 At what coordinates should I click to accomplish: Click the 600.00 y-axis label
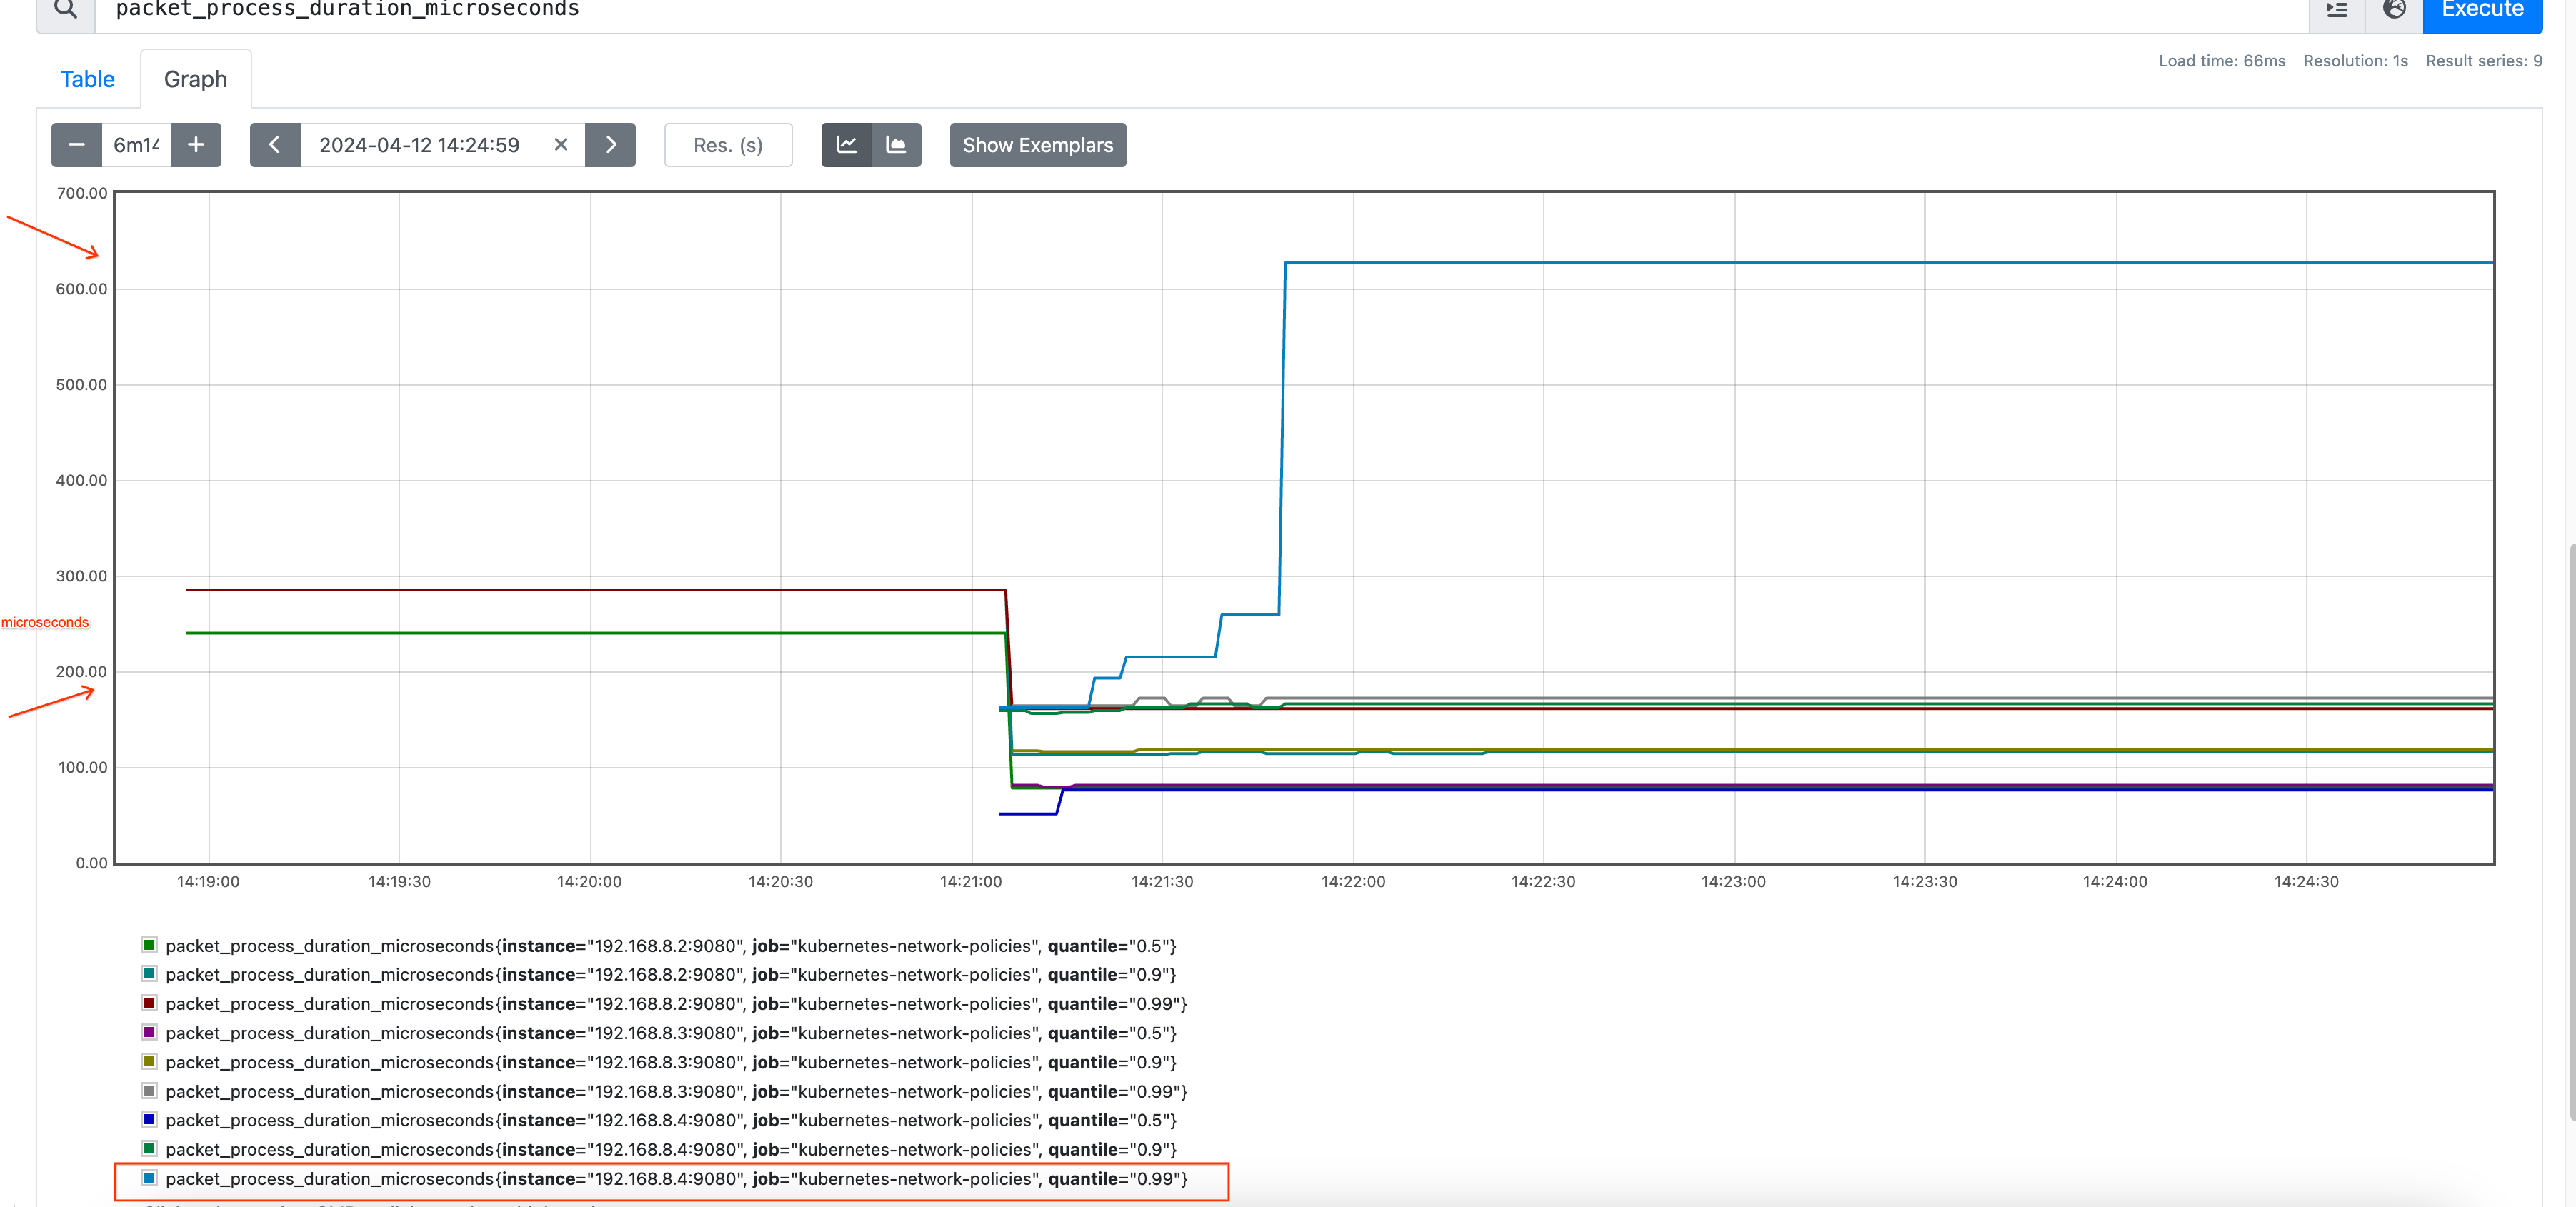81,289
